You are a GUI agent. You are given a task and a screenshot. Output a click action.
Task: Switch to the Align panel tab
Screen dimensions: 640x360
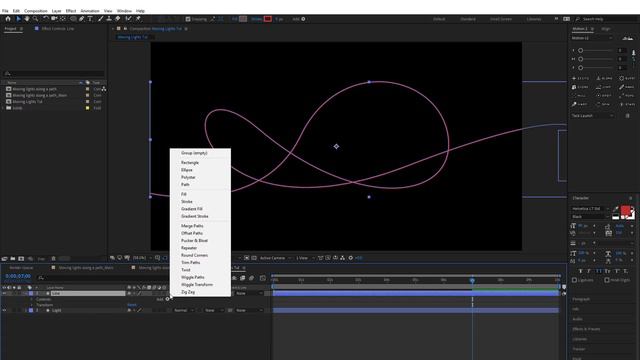606,29
